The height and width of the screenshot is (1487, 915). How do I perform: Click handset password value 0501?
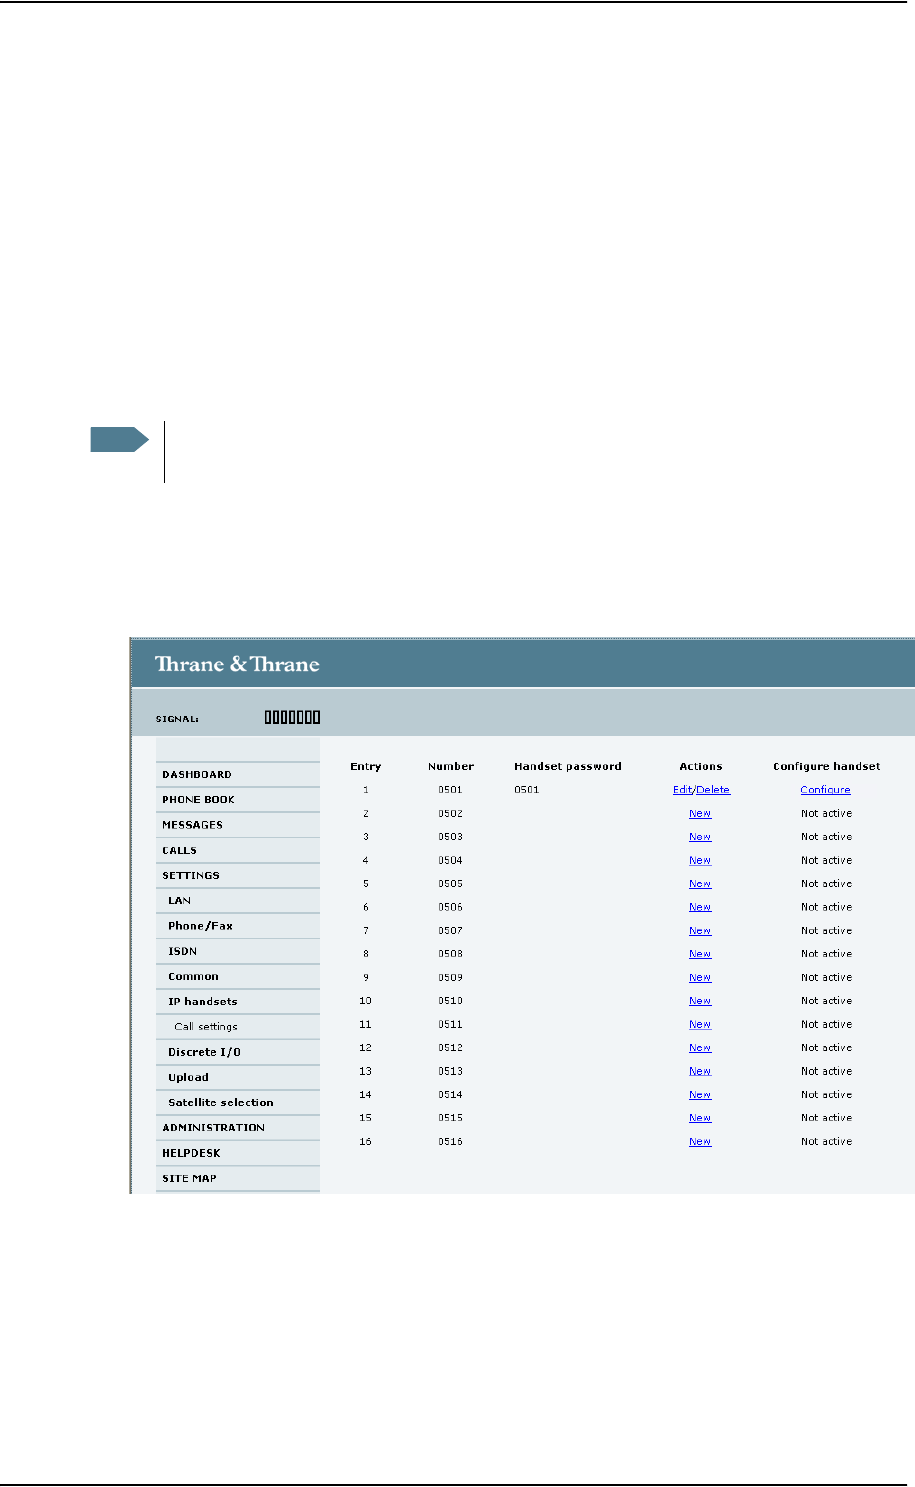click(x=526, y=790)
